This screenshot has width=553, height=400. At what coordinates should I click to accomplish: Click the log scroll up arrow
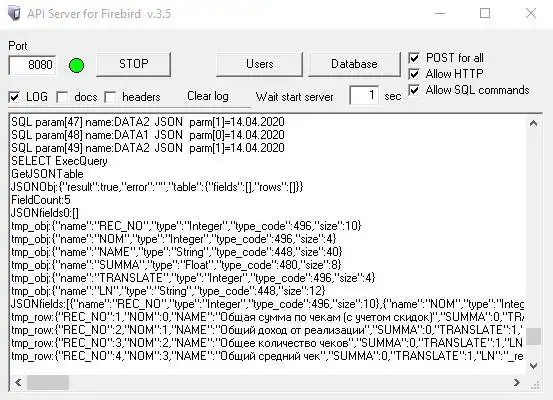tap(533, 123)
